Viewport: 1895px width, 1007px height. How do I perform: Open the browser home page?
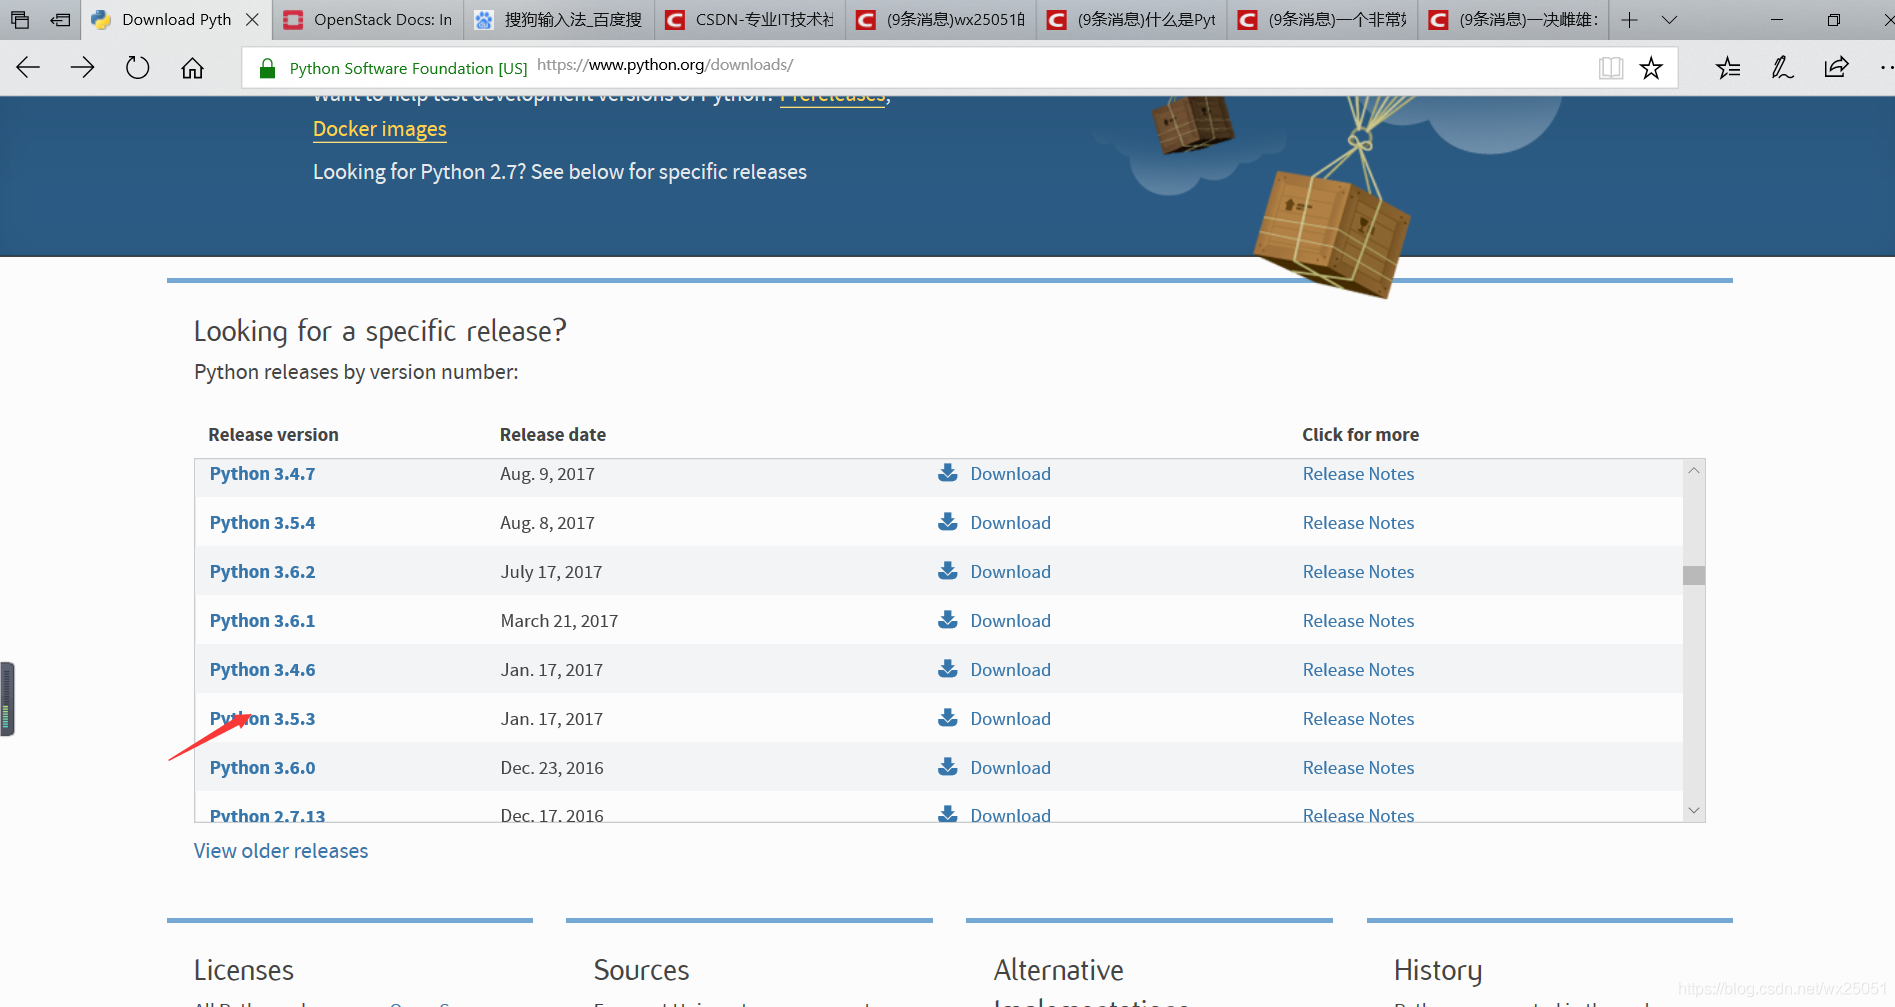coord(192,67)
